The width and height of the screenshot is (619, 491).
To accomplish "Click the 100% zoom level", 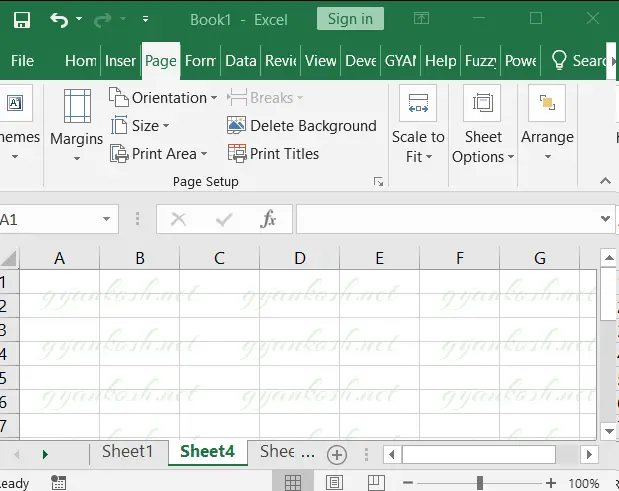I will pos(584,483).
